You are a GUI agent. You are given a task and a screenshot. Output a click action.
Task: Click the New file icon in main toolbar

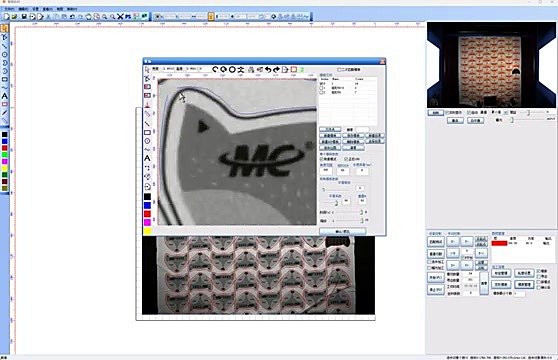coord(6,16)
